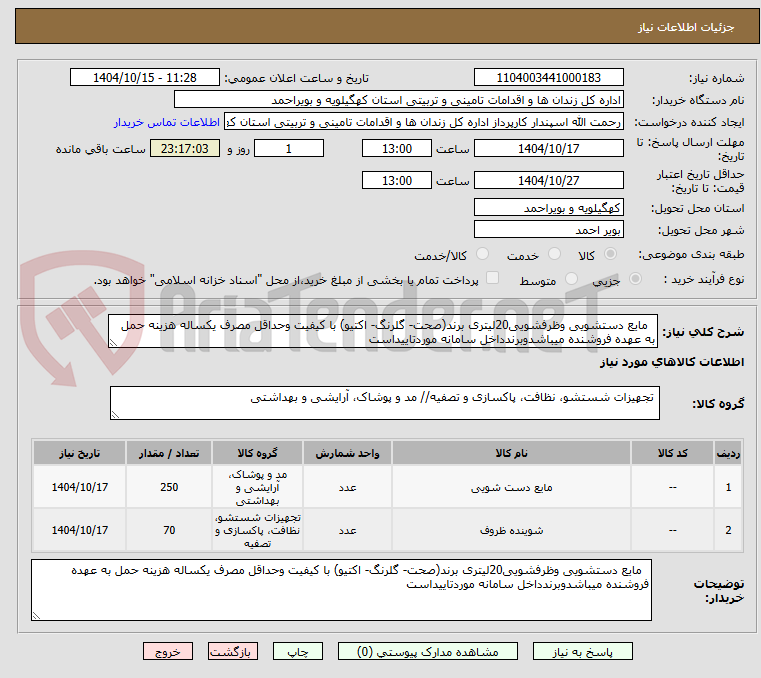
Task: Click the پاسخ به نیاز button
Action: tap(582, 652)
